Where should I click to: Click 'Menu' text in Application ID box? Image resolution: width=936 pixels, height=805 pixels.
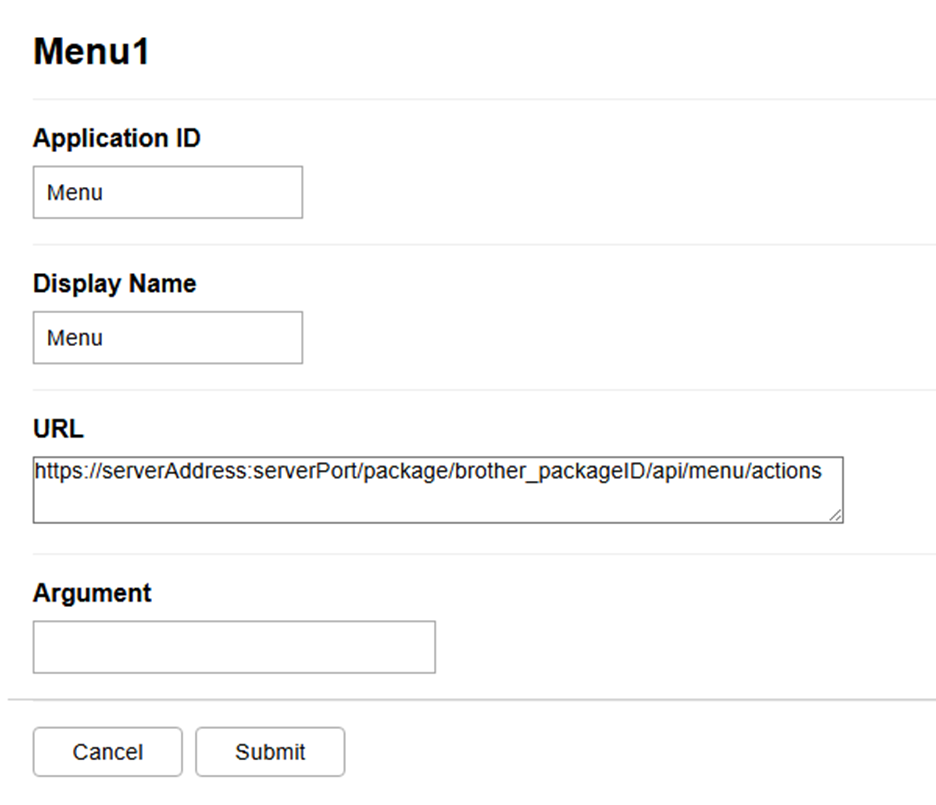pyautogui.click(x=75, y=193)
